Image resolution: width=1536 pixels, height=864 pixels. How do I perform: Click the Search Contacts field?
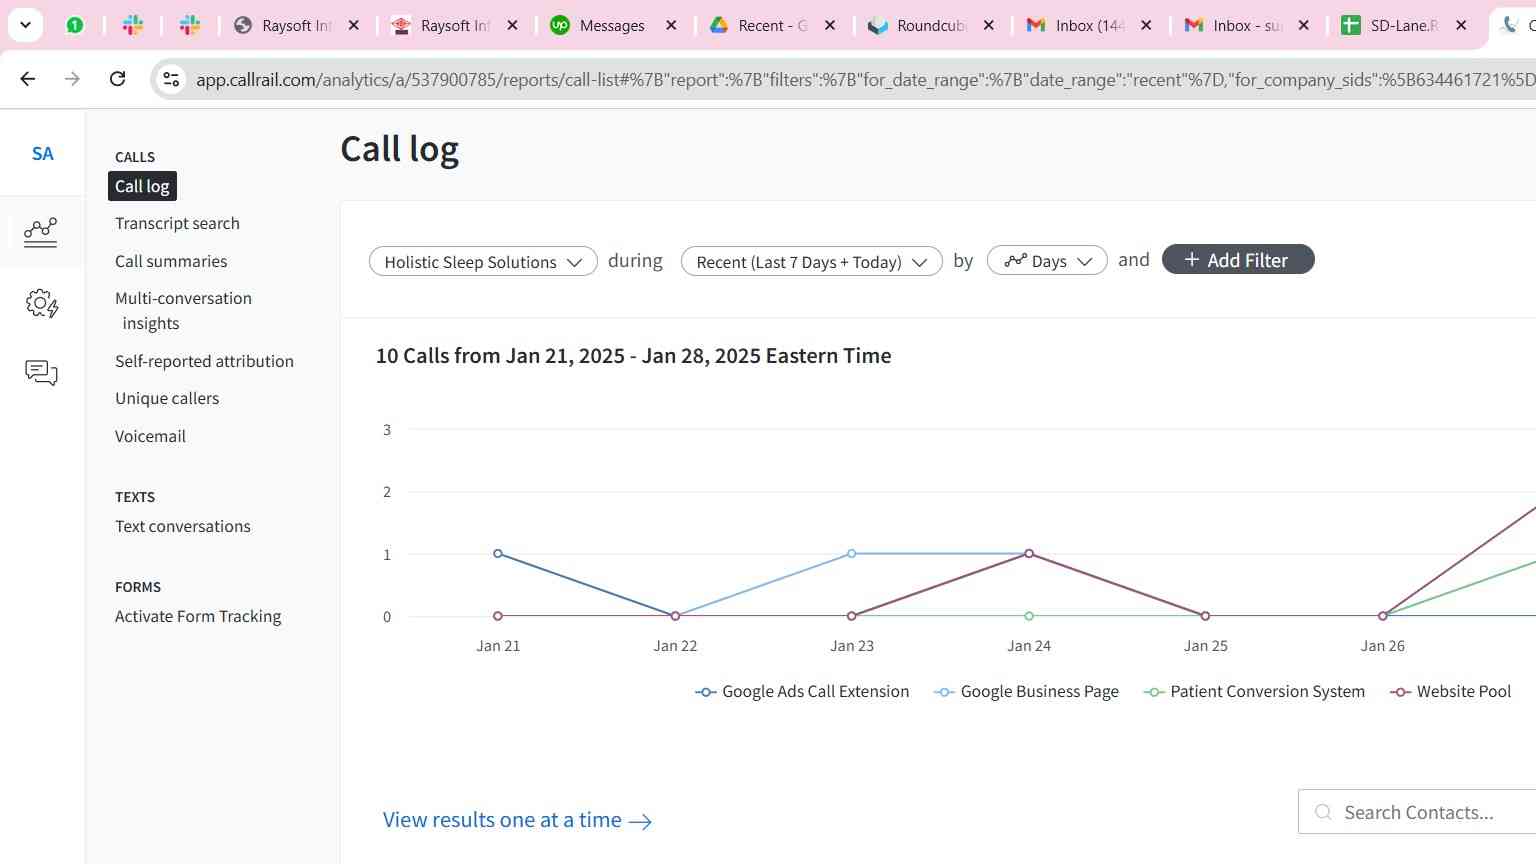pos(1417,812)
